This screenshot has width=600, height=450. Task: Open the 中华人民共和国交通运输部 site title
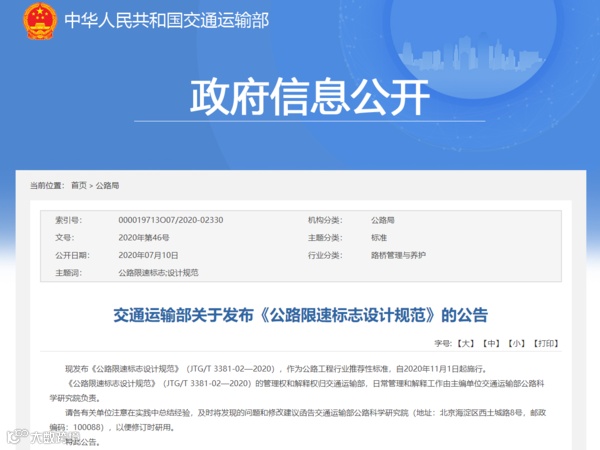(x=166, y=20)
